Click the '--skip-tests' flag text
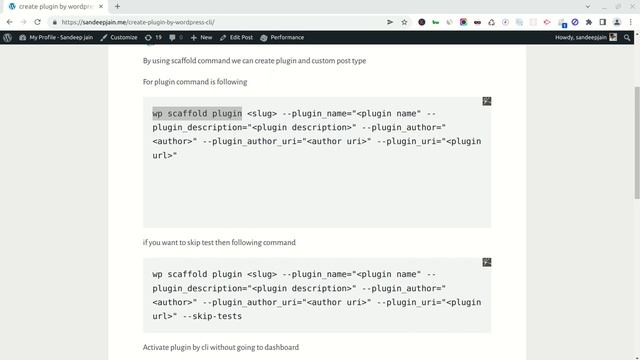Image resolution: width=640 pixels, height=360 pixels. coord(212,316)
